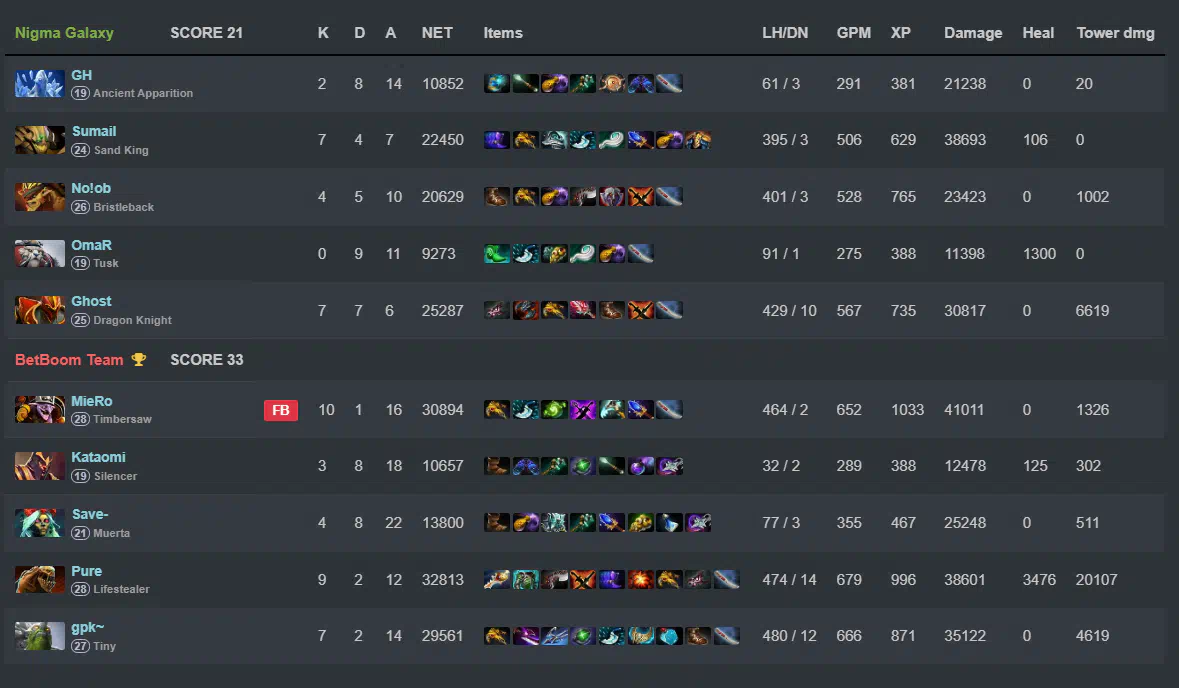Click the Kataomi player name
1179x688 pixels.
(x=99, y=457)
